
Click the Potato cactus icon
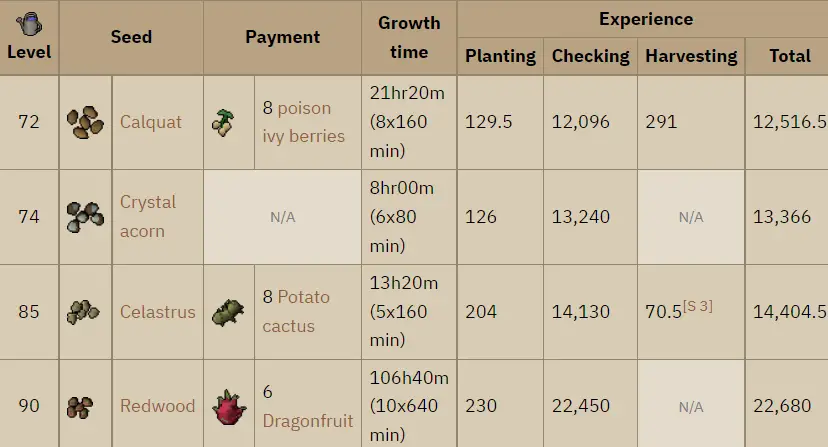click(228, 312)
